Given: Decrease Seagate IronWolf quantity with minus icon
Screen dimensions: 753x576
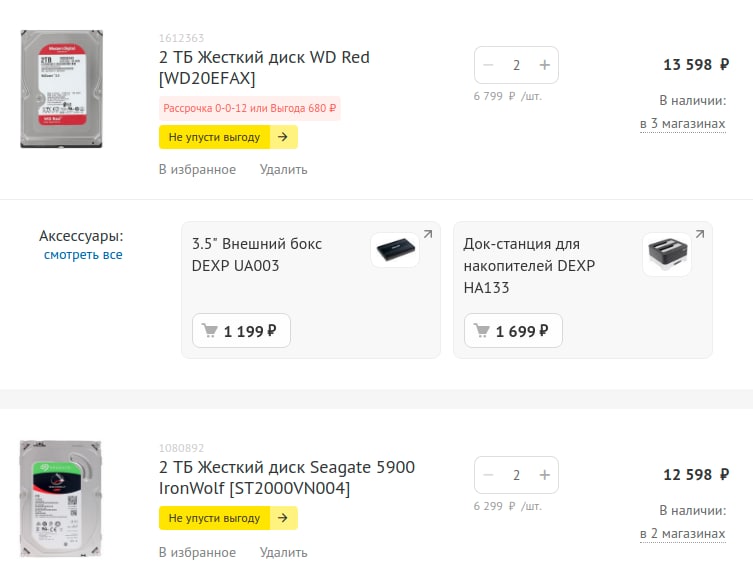Looking at the screenshot, I should (488, 475).
